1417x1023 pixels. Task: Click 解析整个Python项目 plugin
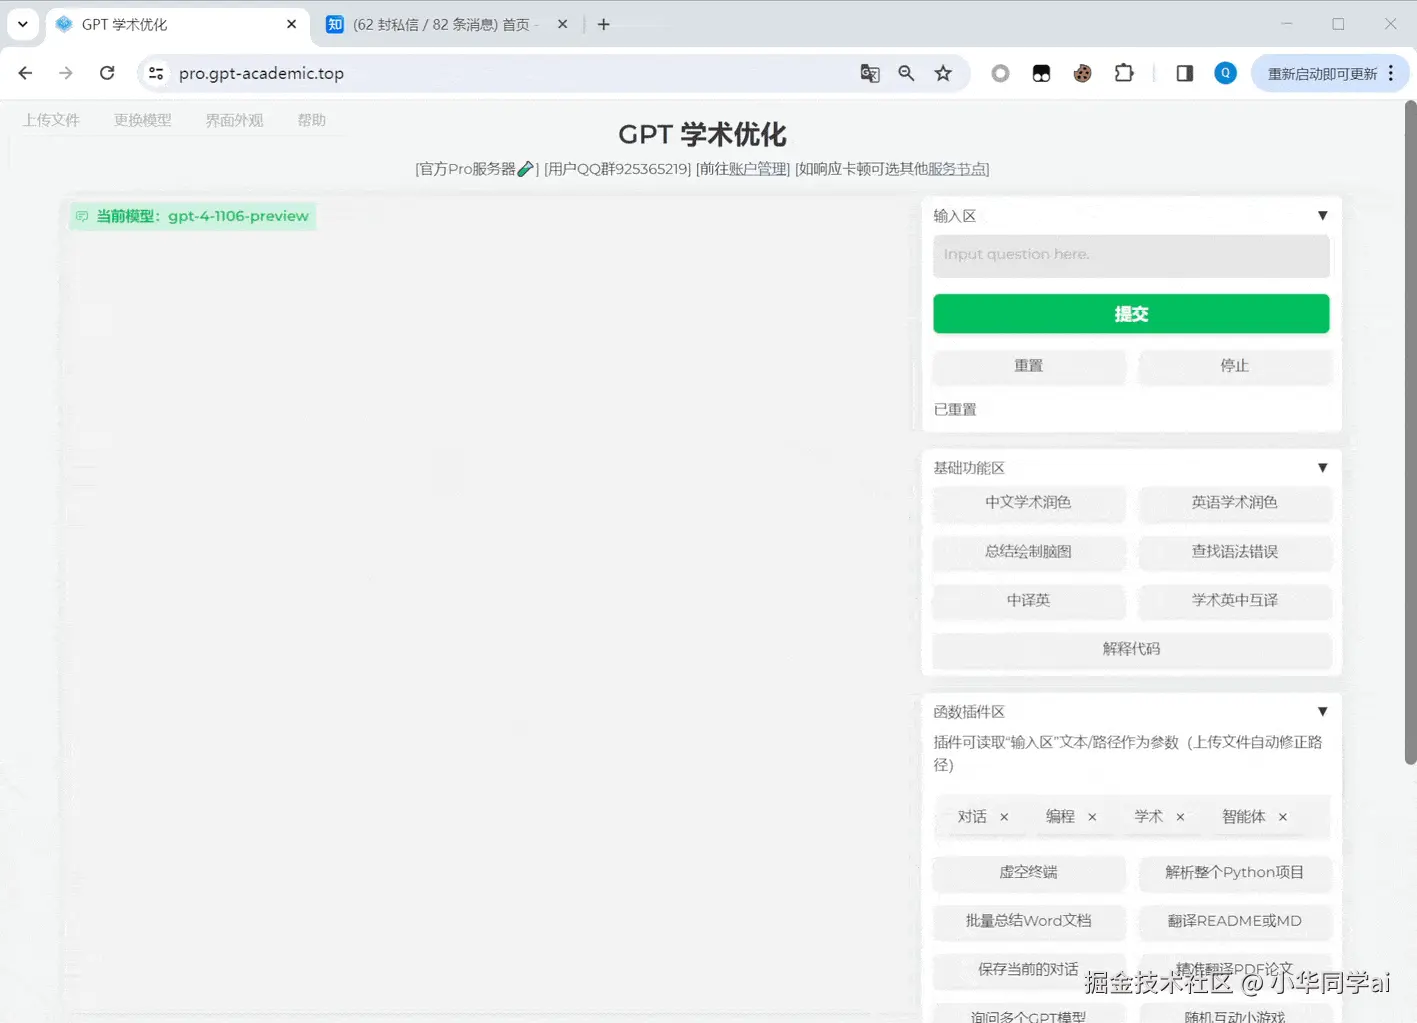pyautogui.click(x=1234, y=872)
